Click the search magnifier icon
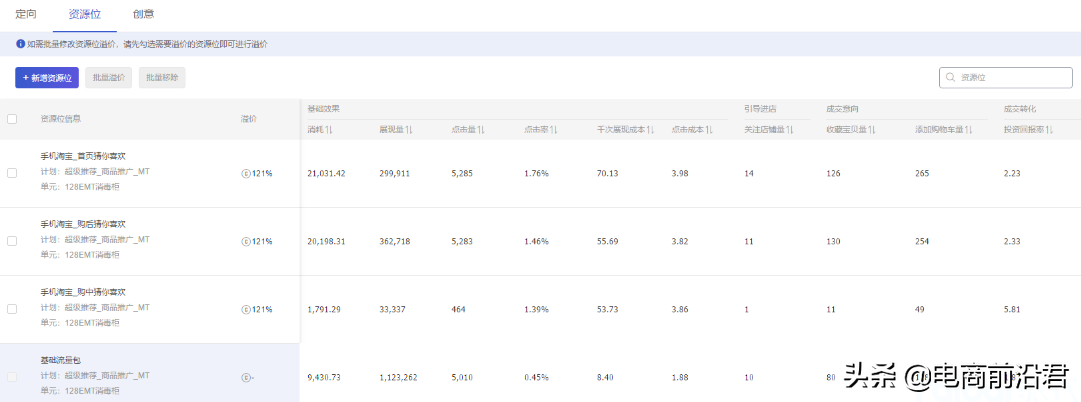Image resolution: width=1081 pixels, height=402 pixels. pos(951,77)
